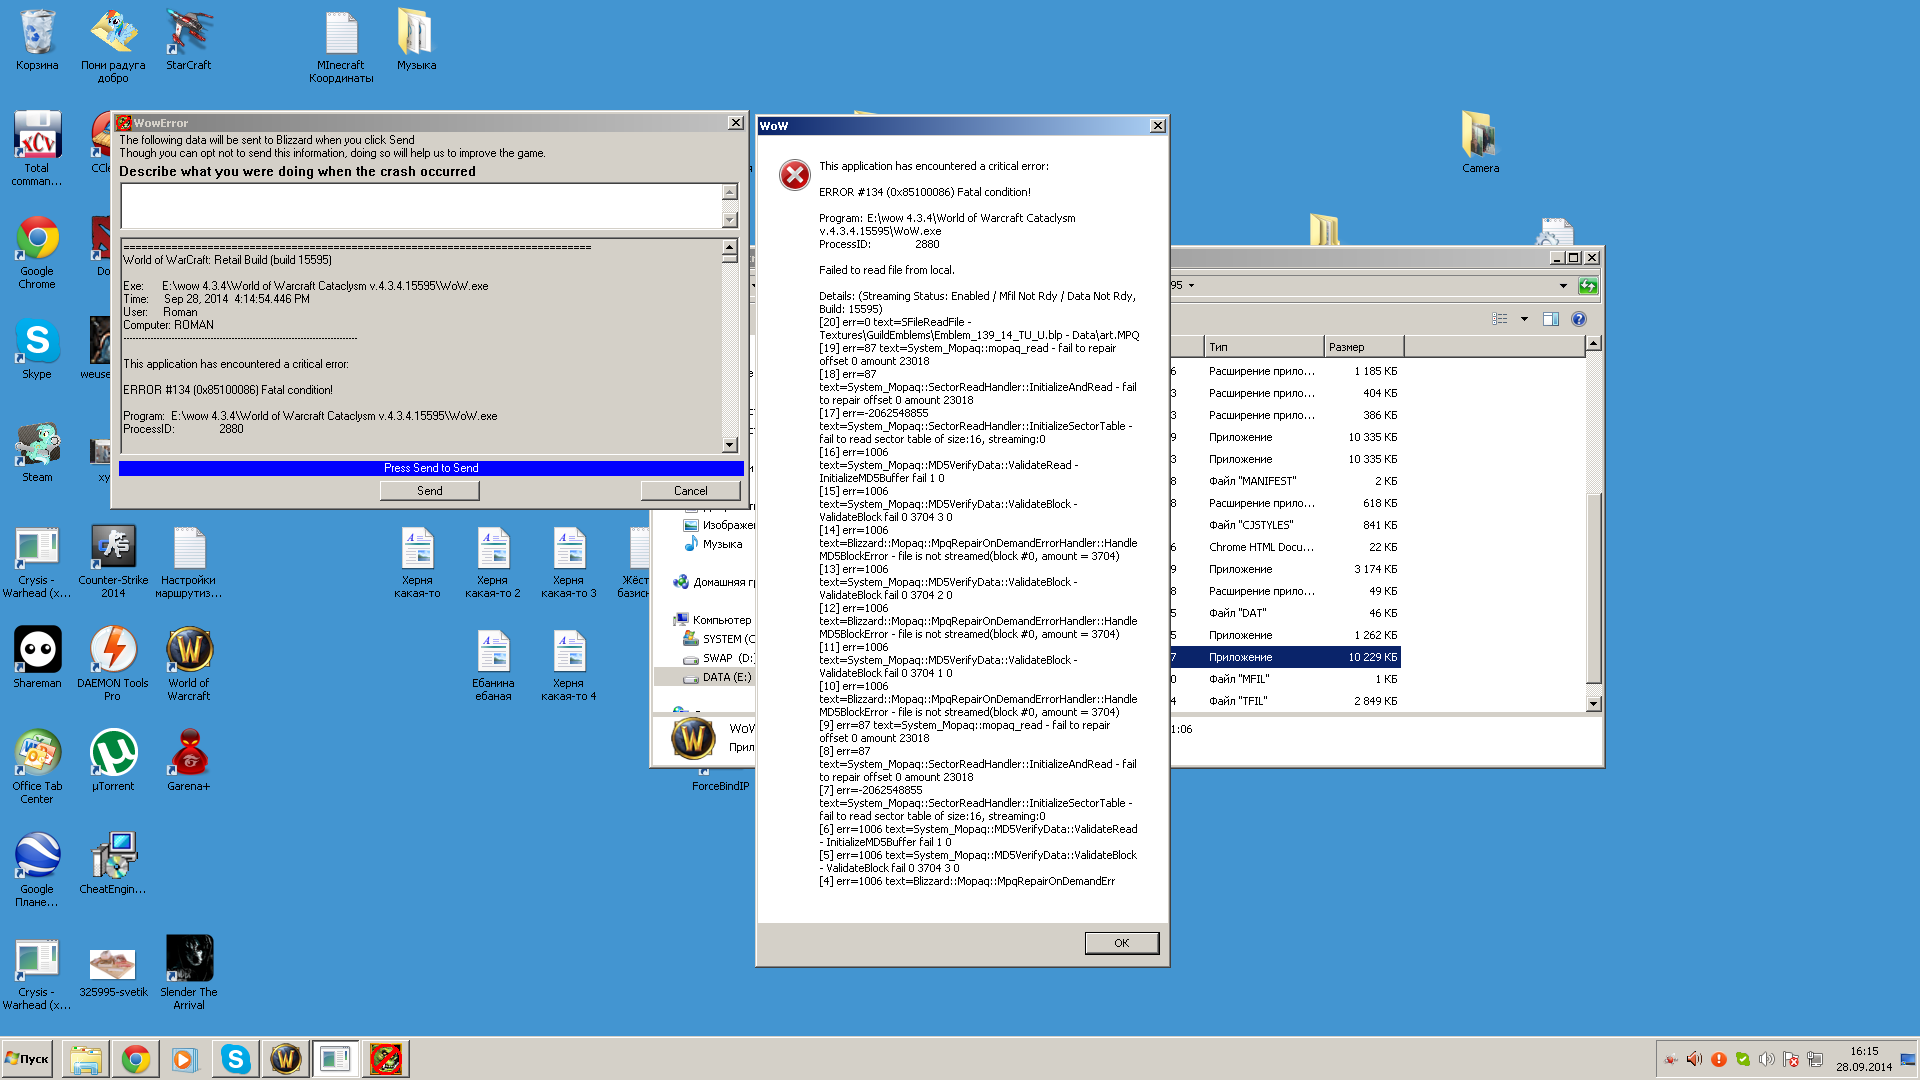This screenshot has height=1080, width=1920.
Task: Open the Recycle Bin (Корзина) desktop icon
Action: click(x=37, y=40)
